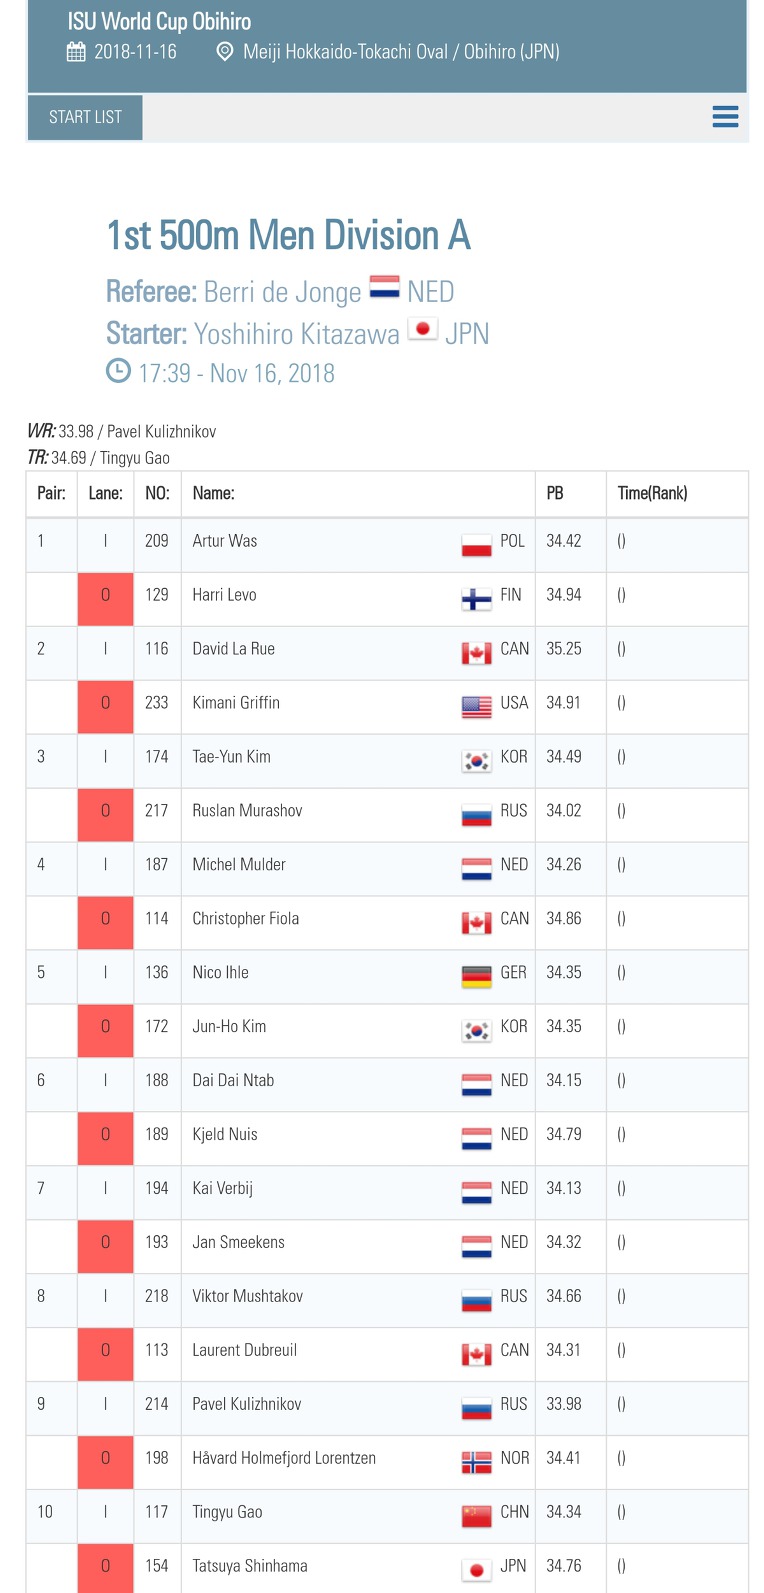Click the Norway flag in Håvard Lorentzen row

[476, 1462]
